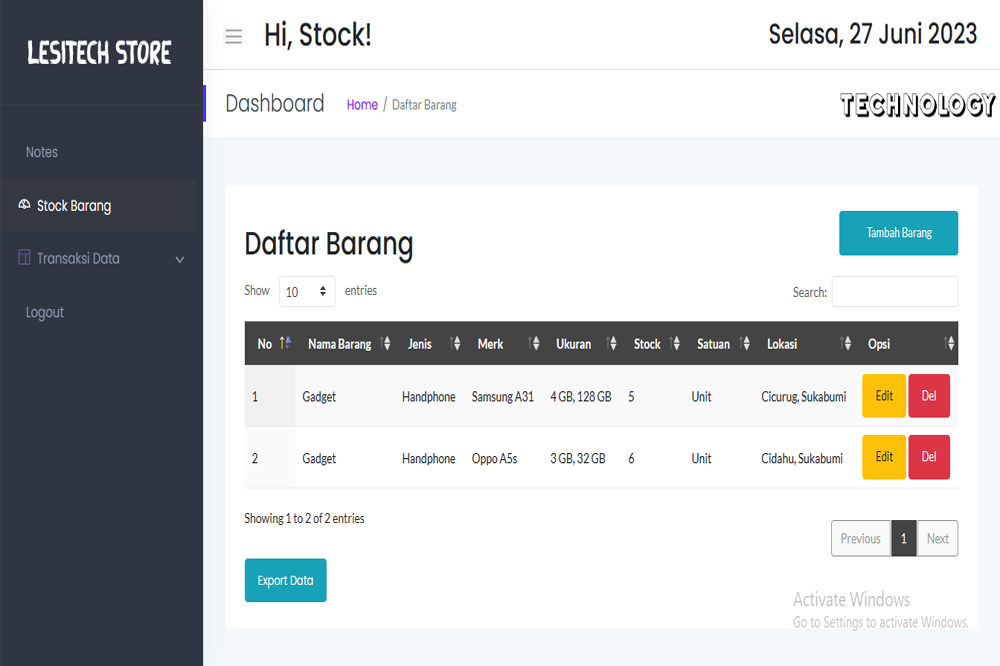1000x666 pixels.
Task: Open Notes in the sidebar
Action: click(x=42, y=152)
